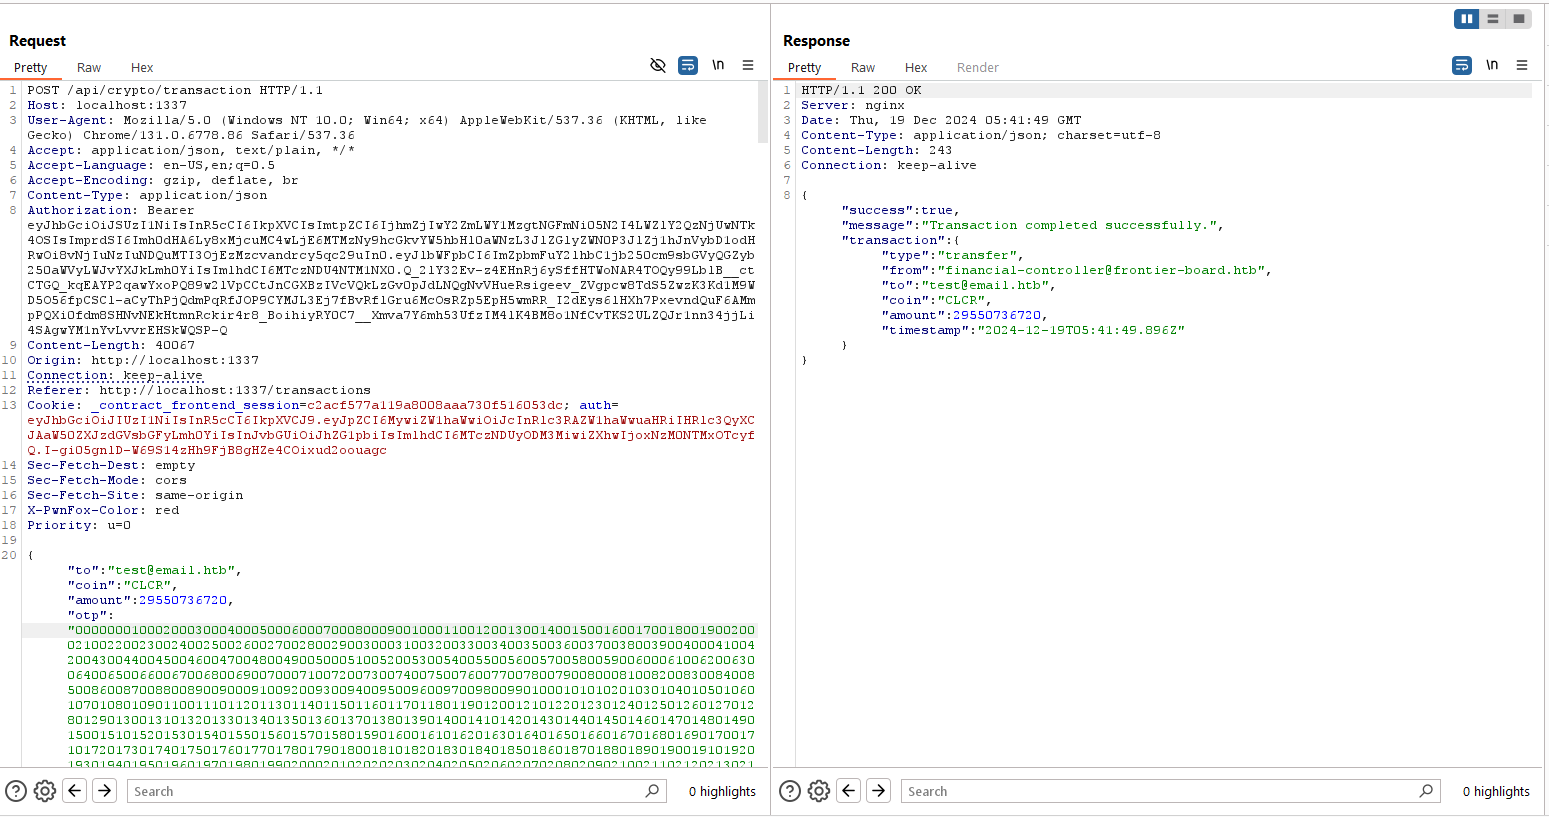Open Response panel hamburger options menu
Screen dimensions: 1549x817
click(x=1522, y=65)
